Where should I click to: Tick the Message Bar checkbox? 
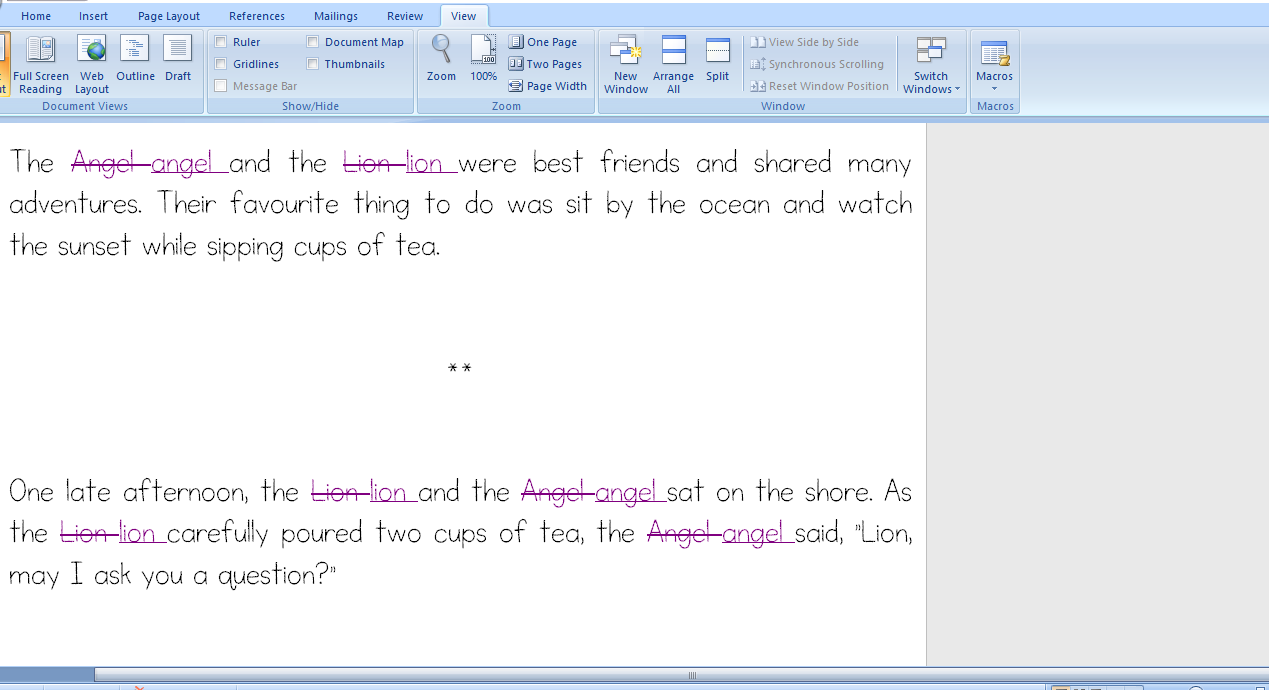[x=221, y=86]
